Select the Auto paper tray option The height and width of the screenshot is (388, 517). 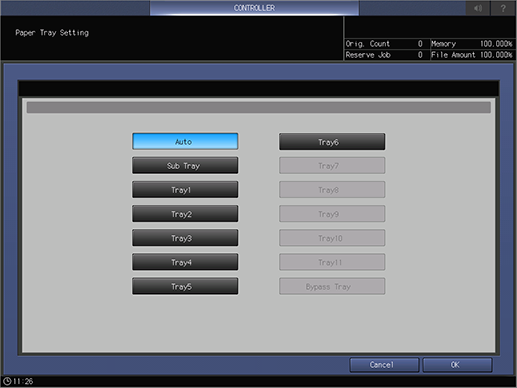pyautogui.click(x=185, y=141)
